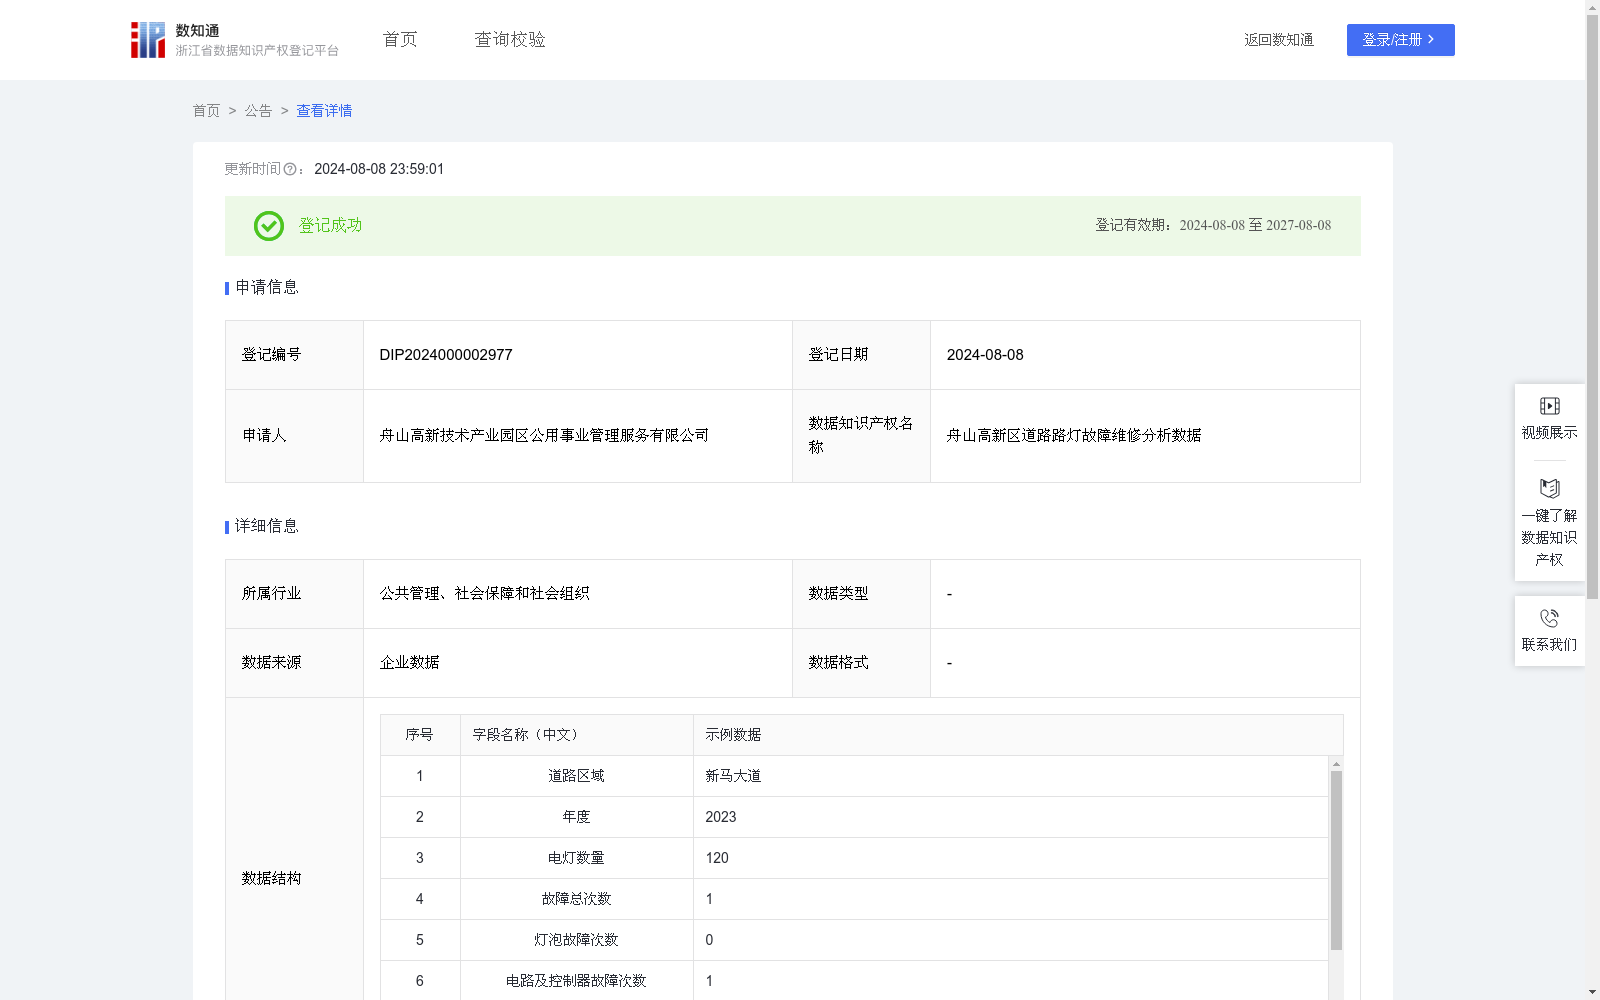Click the 数据类型 label cell
The height and width of the screenshot is (1000, 1600).
861,594
